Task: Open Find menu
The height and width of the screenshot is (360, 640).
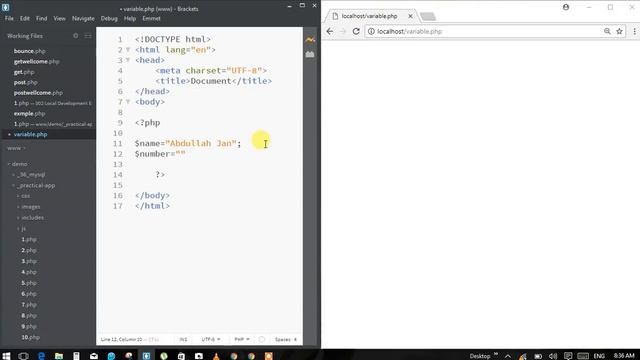Action: click(x=42, y=18)
